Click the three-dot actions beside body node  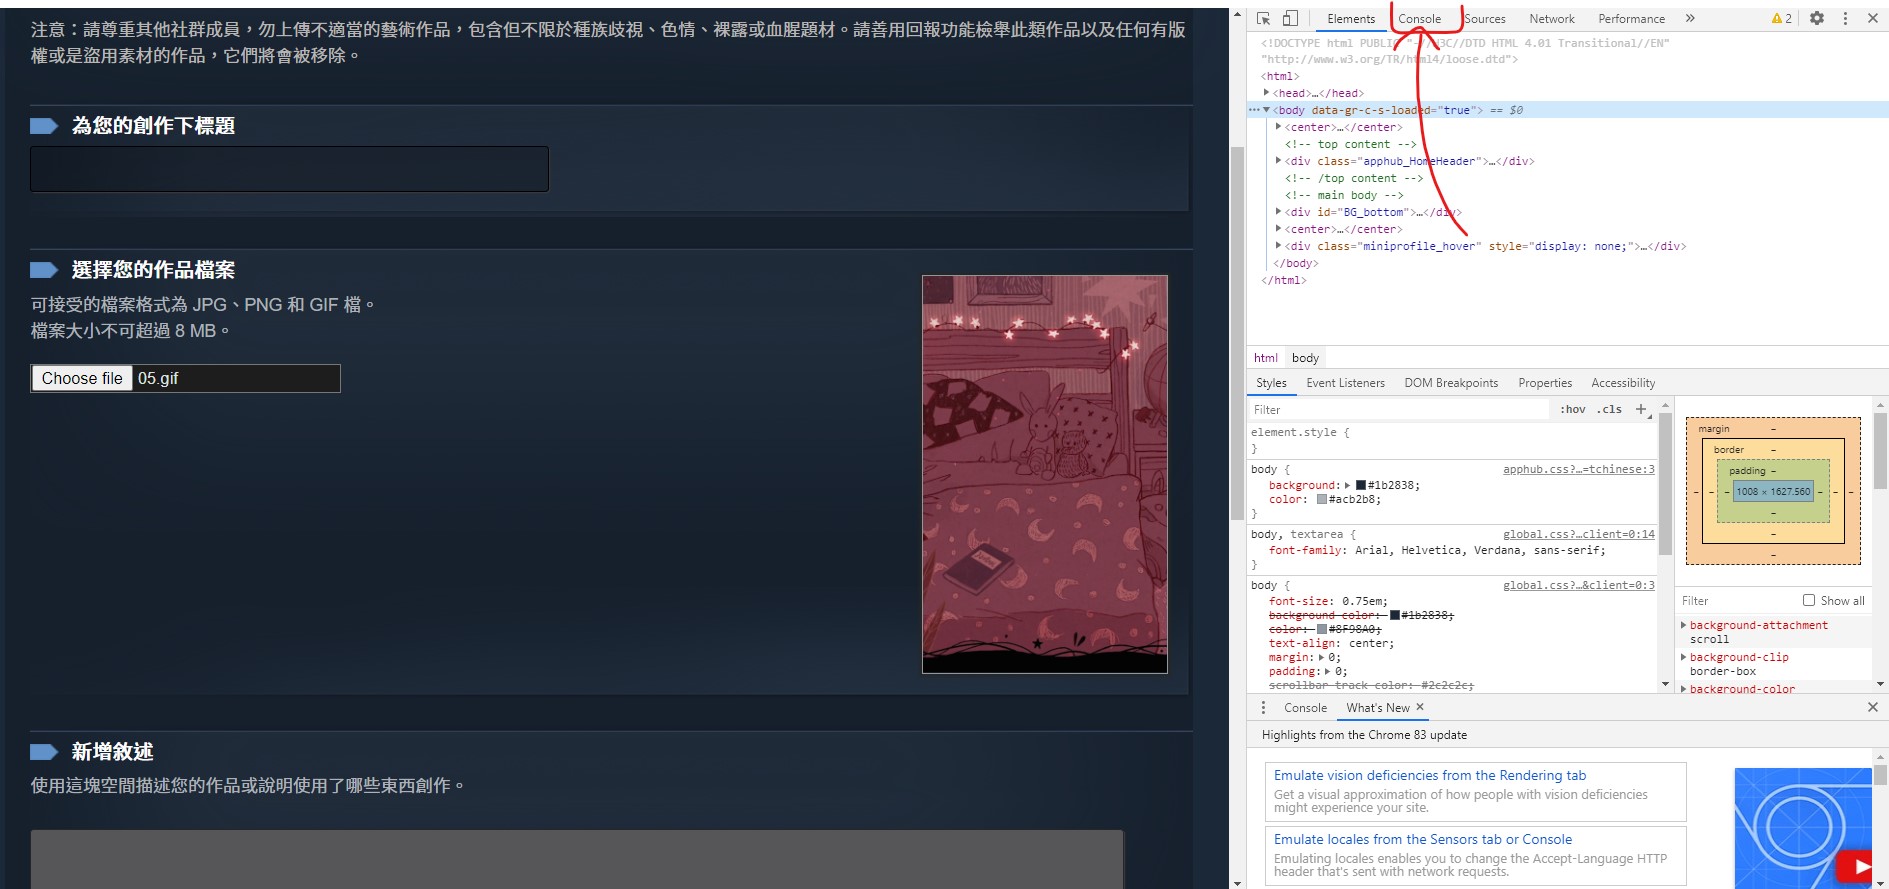pyautogui.click(x=1254, y=110)
